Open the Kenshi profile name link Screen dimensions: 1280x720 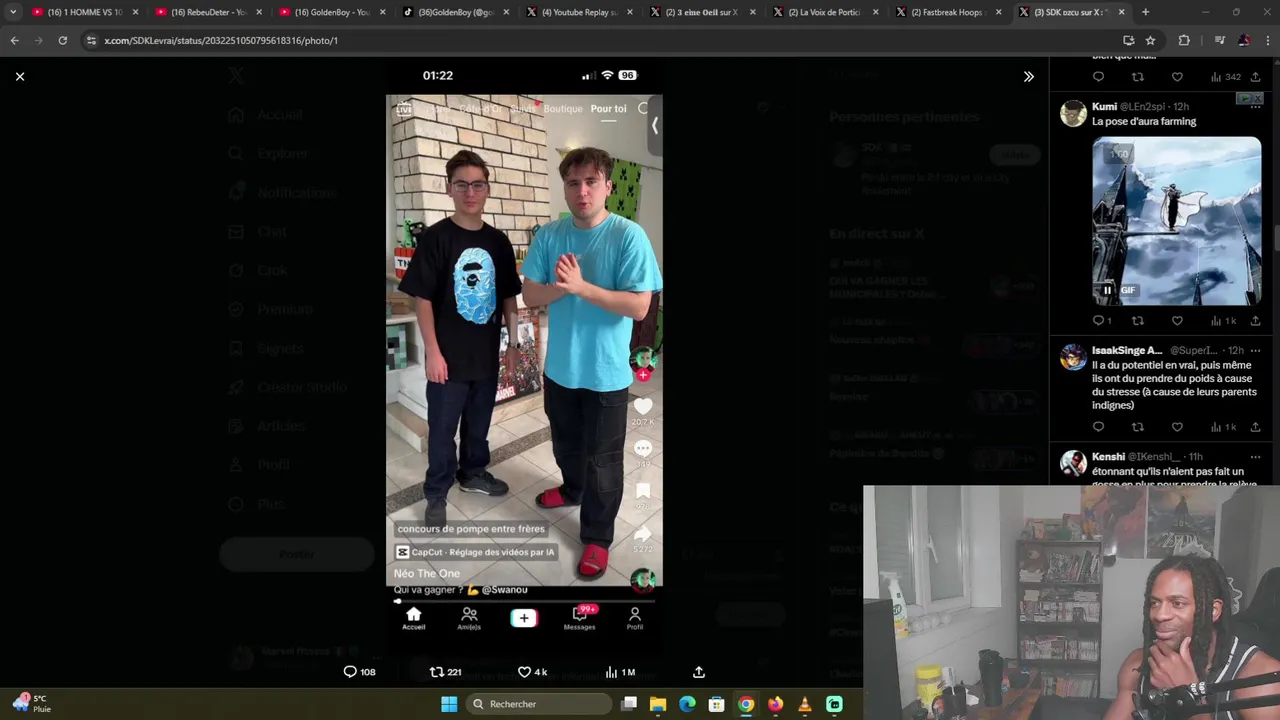[x=1108, y=456]
